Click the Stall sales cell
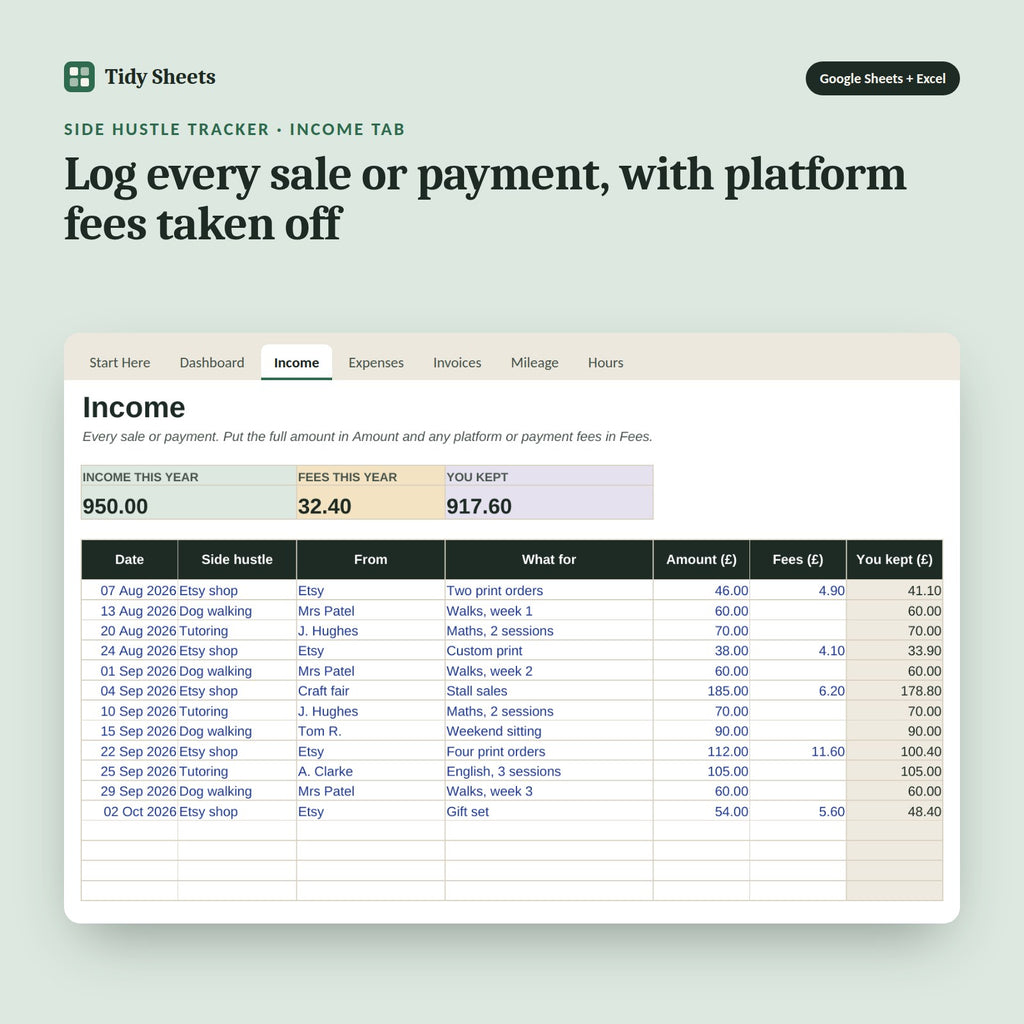Image resolution: width=1024 pixels, height=1024 pixels. [x=549, y=691]
